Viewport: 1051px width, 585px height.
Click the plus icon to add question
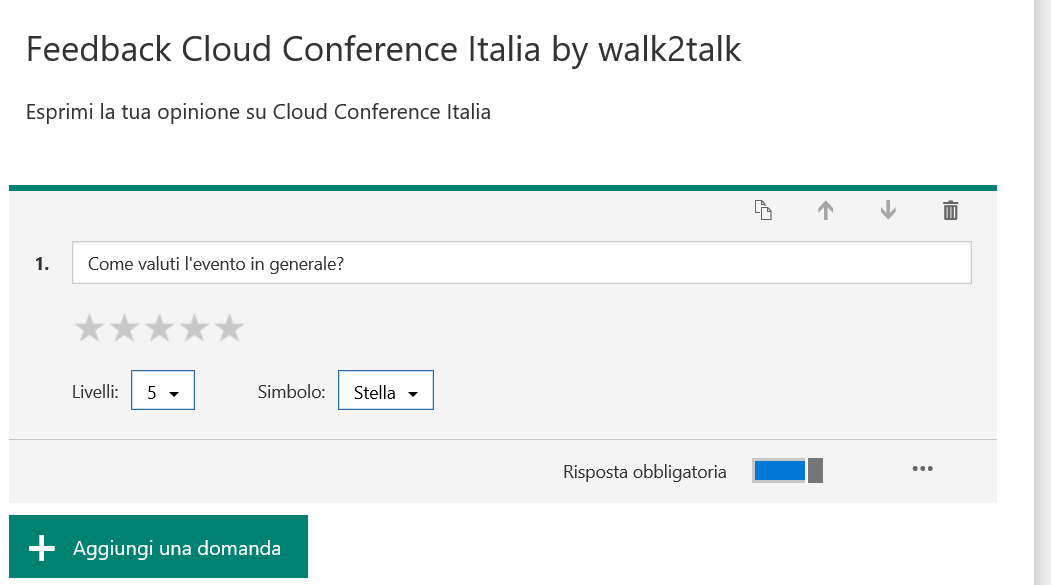click(41, 548)
